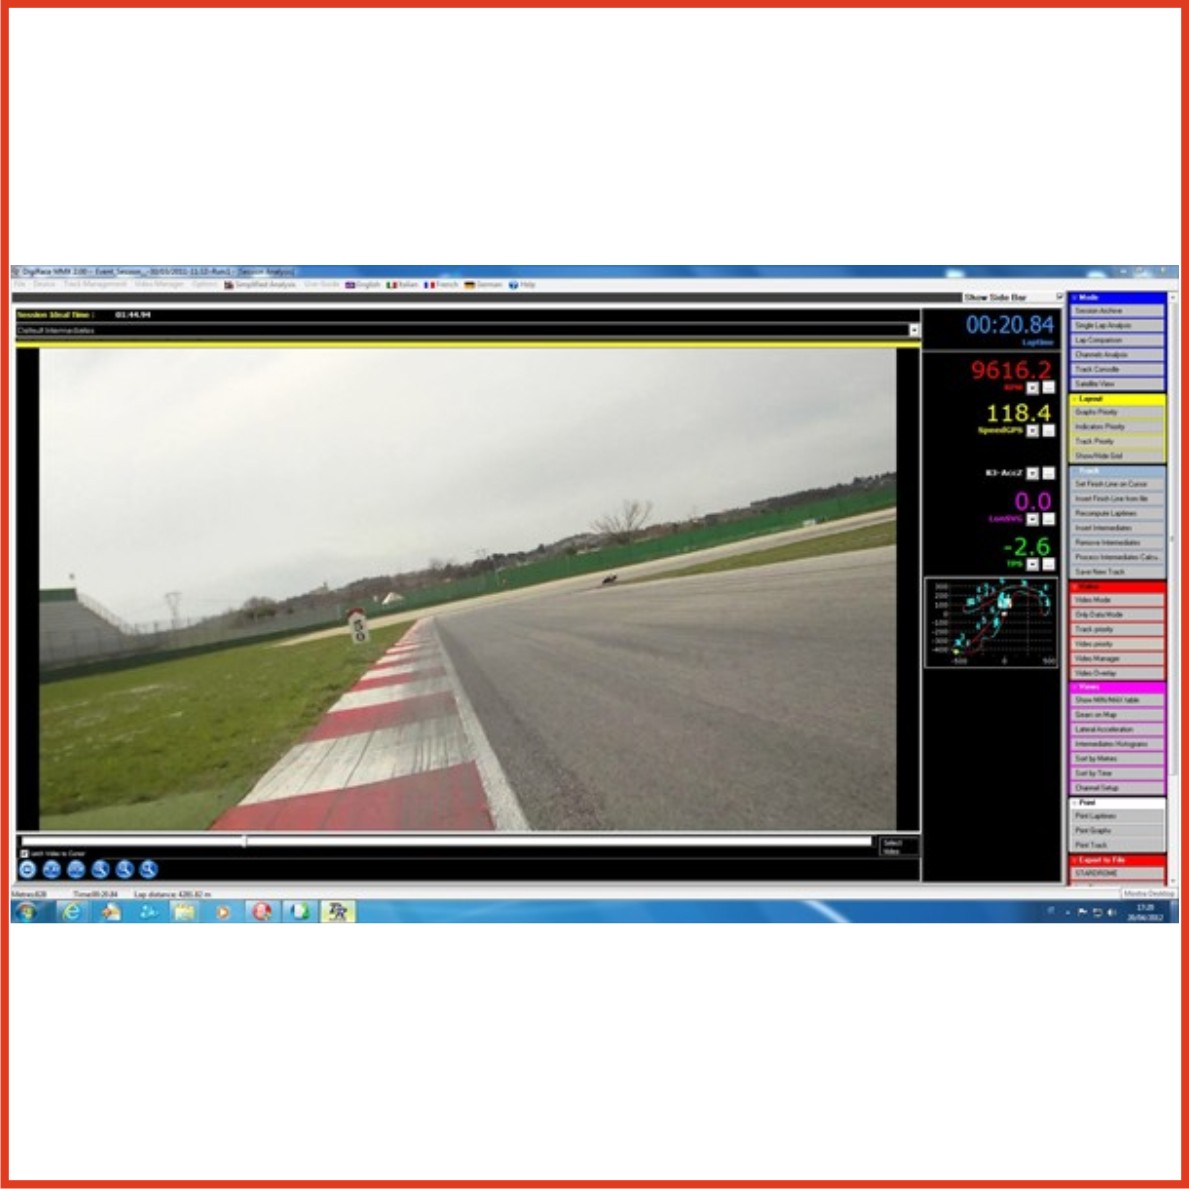Click the last magnifier zoom icon
Viewport: 1189px width, 1189px height.
pos(149,870)
